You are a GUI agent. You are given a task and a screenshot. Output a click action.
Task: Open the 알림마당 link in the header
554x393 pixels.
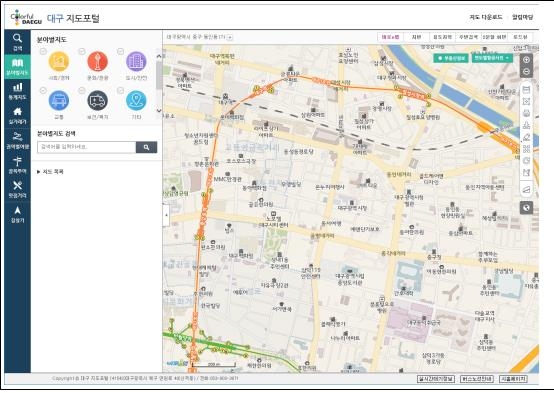523,17
